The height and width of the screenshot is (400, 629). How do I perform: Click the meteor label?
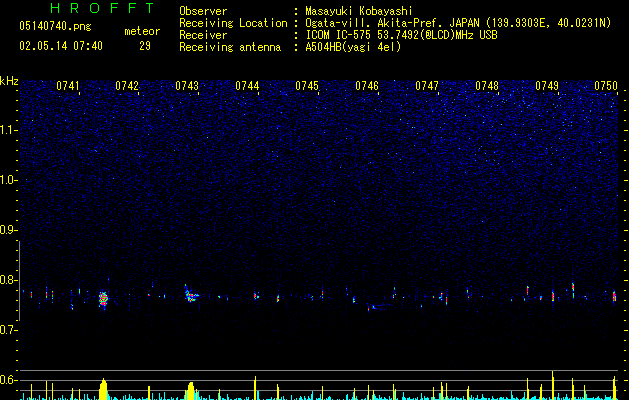pos(142,31)
